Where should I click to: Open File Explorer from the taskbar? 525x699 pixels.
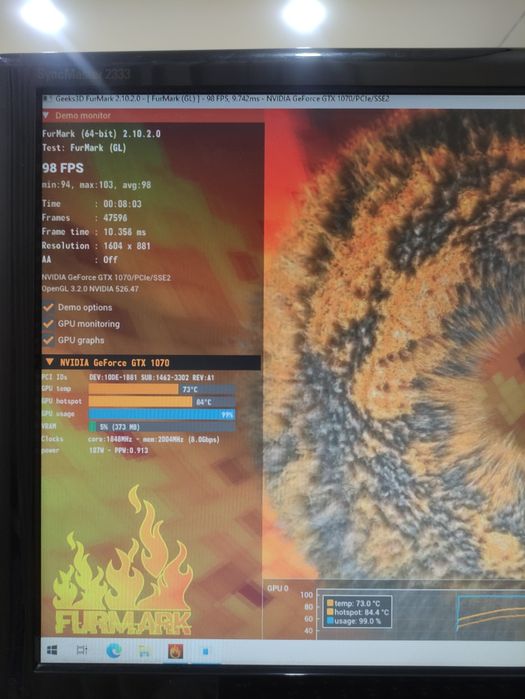pyautogui.click(x=144, y=651)
